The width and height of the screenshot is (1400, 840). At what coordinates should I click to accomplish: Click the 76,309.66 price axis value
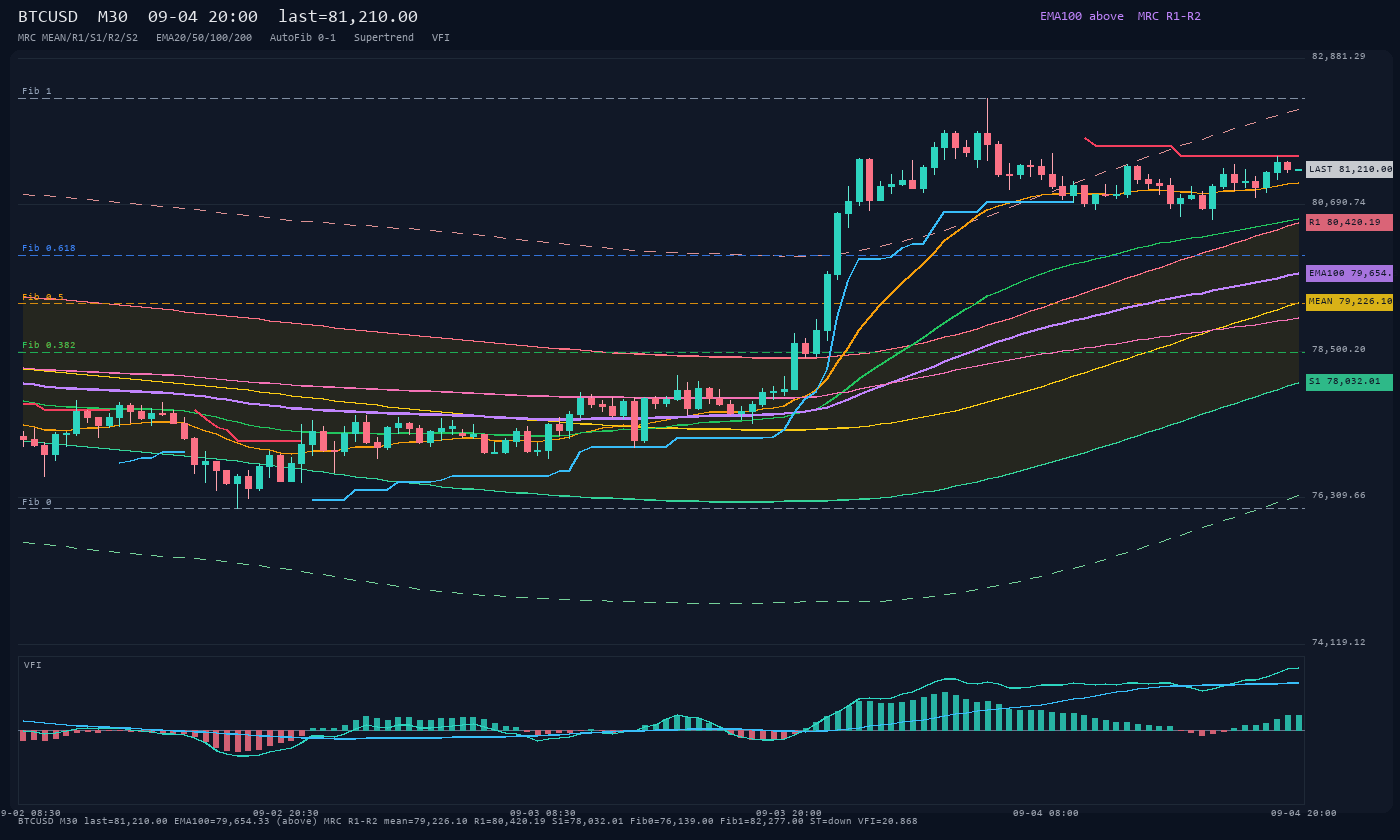[1338, 496]
